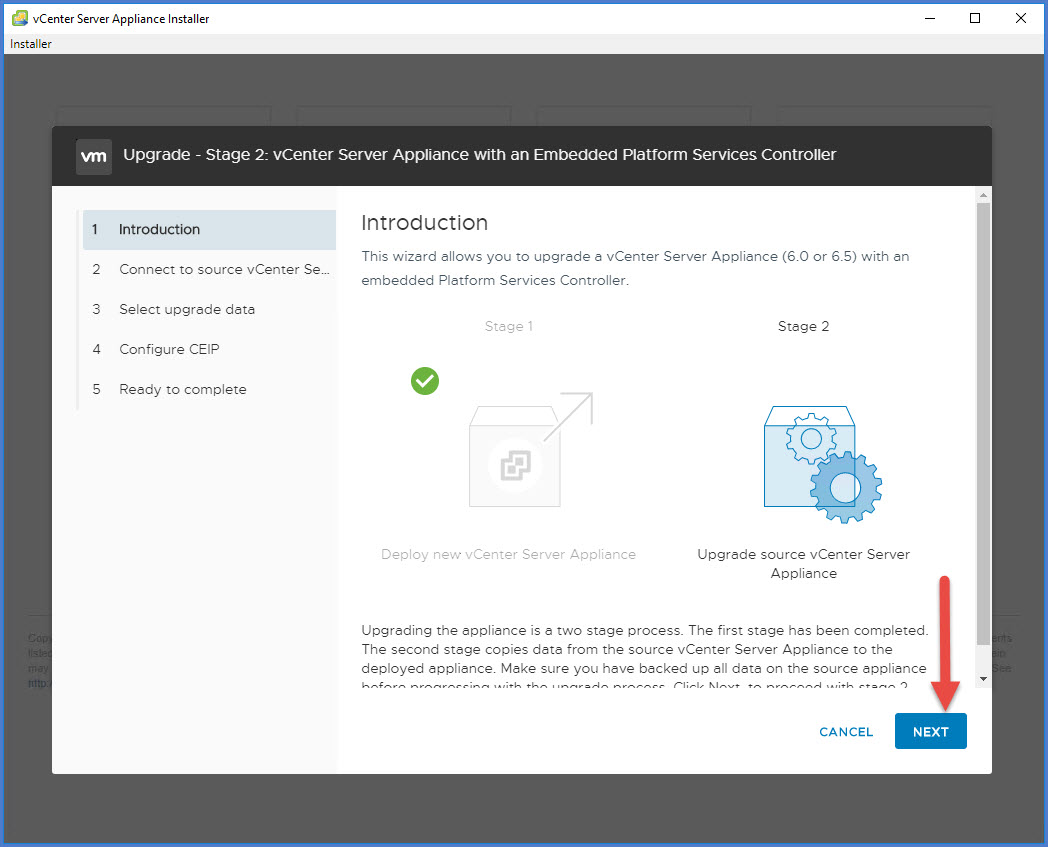Click the vertical scrollbar thumb
The image size is (1048, 847).
[983, 420]
